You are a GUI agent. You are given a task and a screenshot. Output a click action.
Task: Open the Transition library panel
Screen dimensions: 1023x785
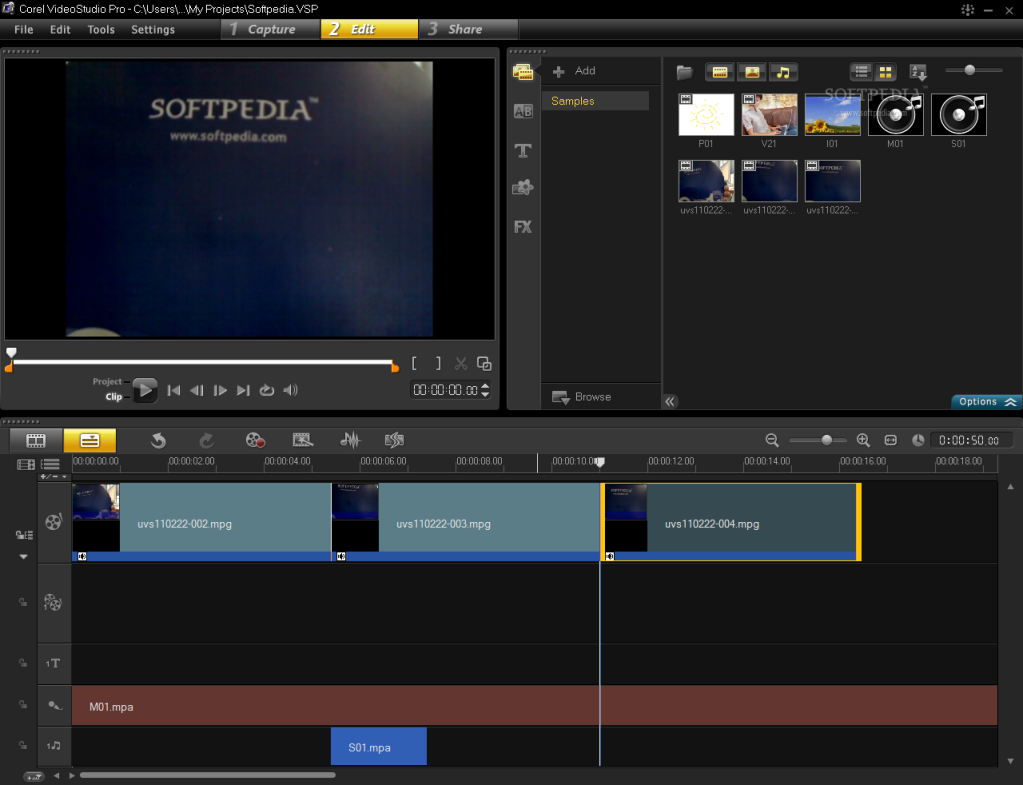click(x=522, y=112)
